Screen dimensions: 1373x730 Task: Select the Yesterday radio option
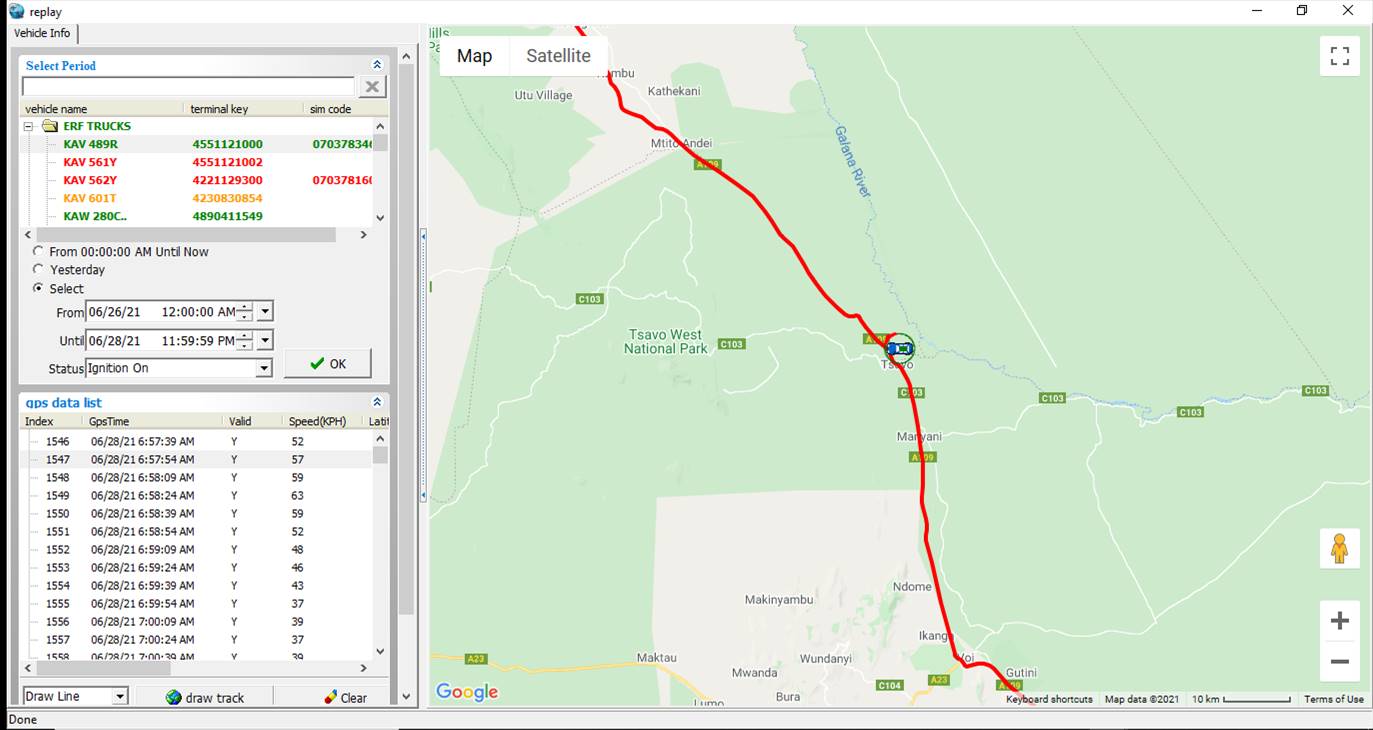click(x=38, y=269)
